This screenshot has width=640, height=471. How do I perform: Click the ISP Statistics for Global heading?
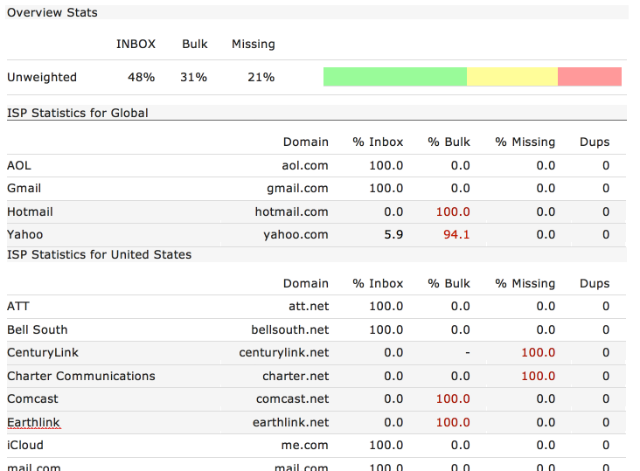point(78,113)
